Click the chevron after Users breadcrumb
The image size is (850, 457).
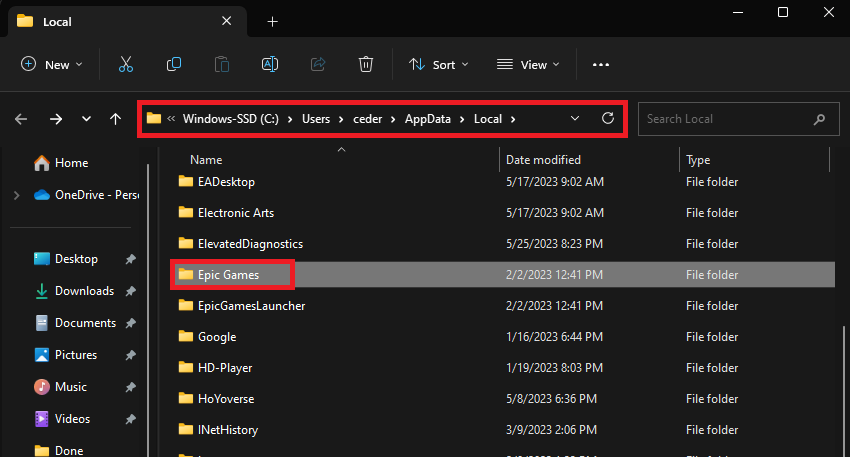pyautogui.click(x=342, y=119)
